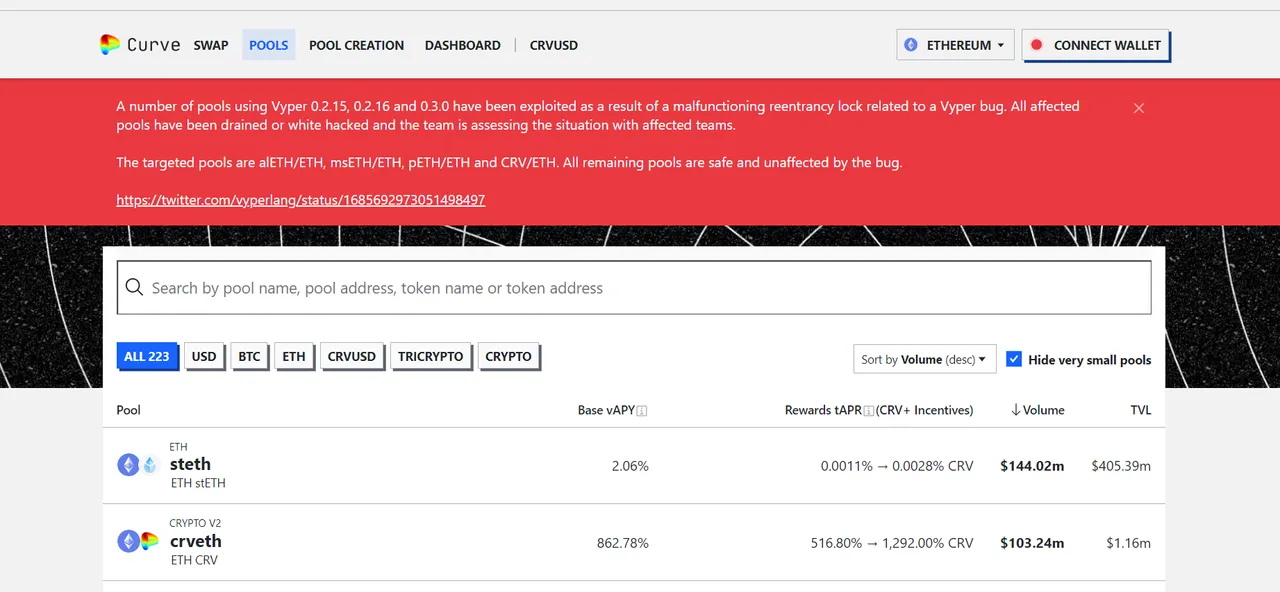Image resolution: width=1280 pixels, height=592 pixels.
Task: Click the Rewards tAPR info icon
Action: pyautogui.click(x=869, y=411)
